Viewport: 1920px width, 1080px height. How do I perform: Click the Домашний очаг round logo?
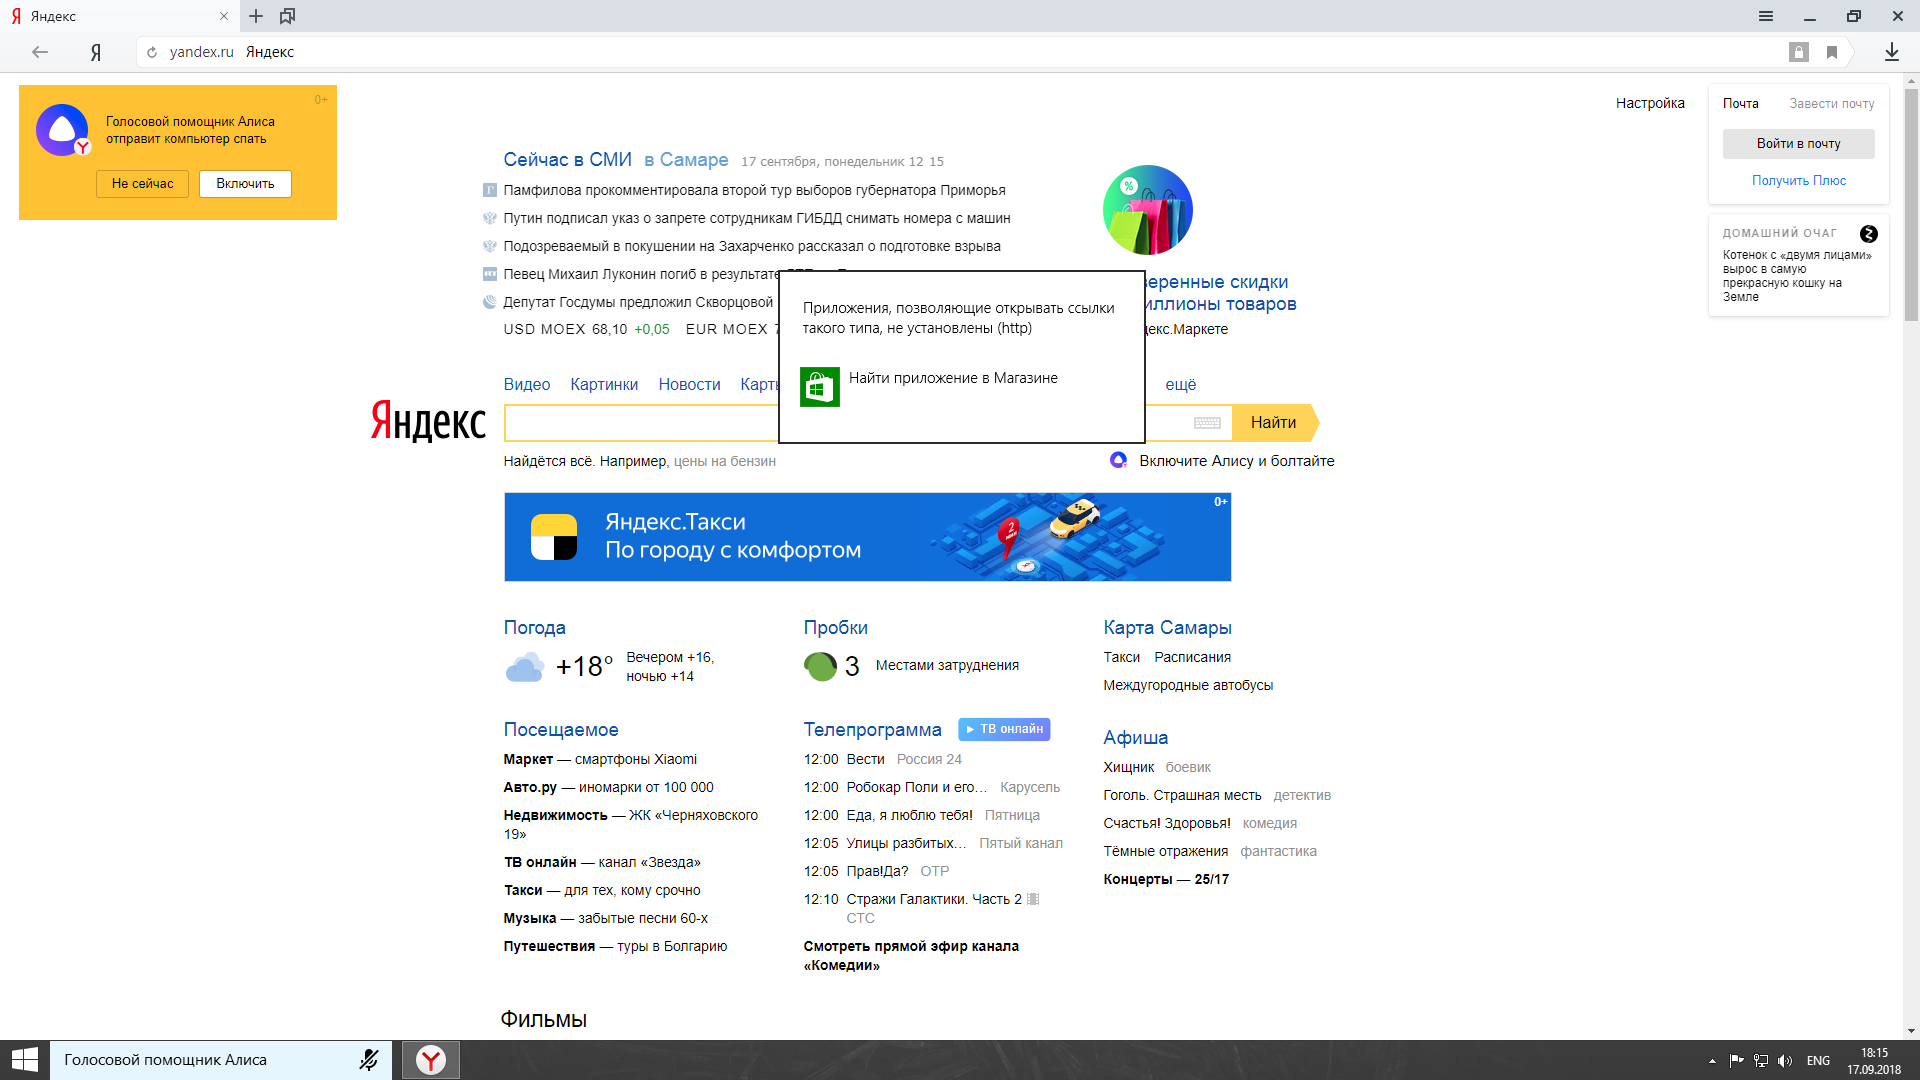tap(1868, 234)
